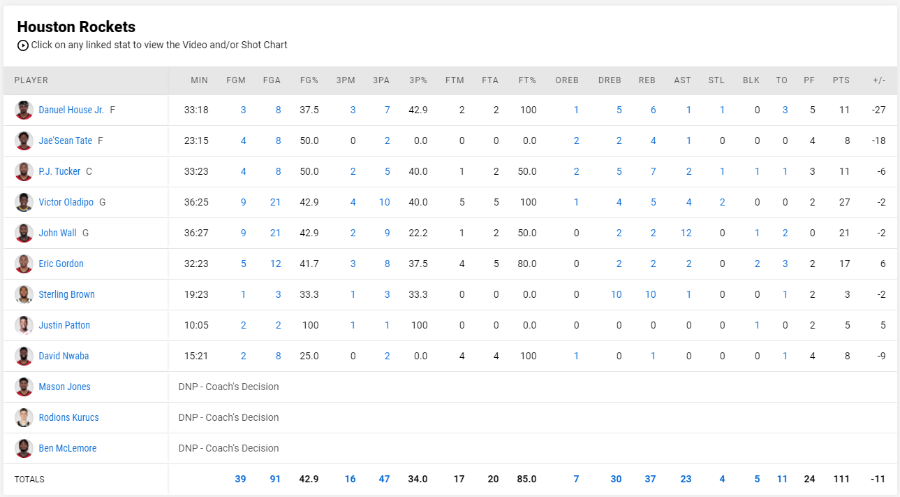
Task: Click the Houston Rockets team heading
Action: pos(76,27)
